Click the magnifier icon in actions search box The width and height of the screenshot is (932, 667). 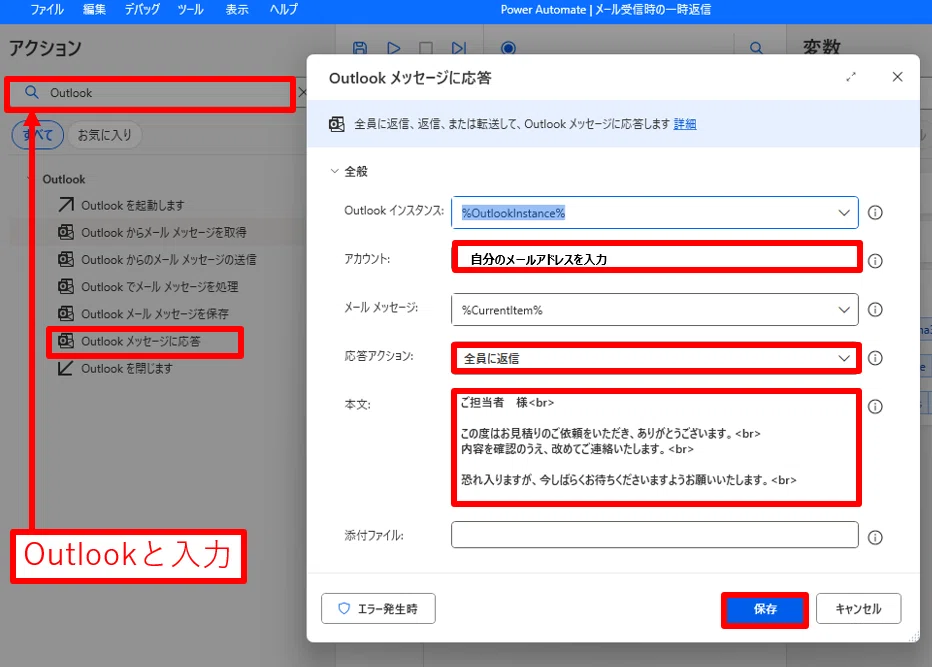(32, 92)
